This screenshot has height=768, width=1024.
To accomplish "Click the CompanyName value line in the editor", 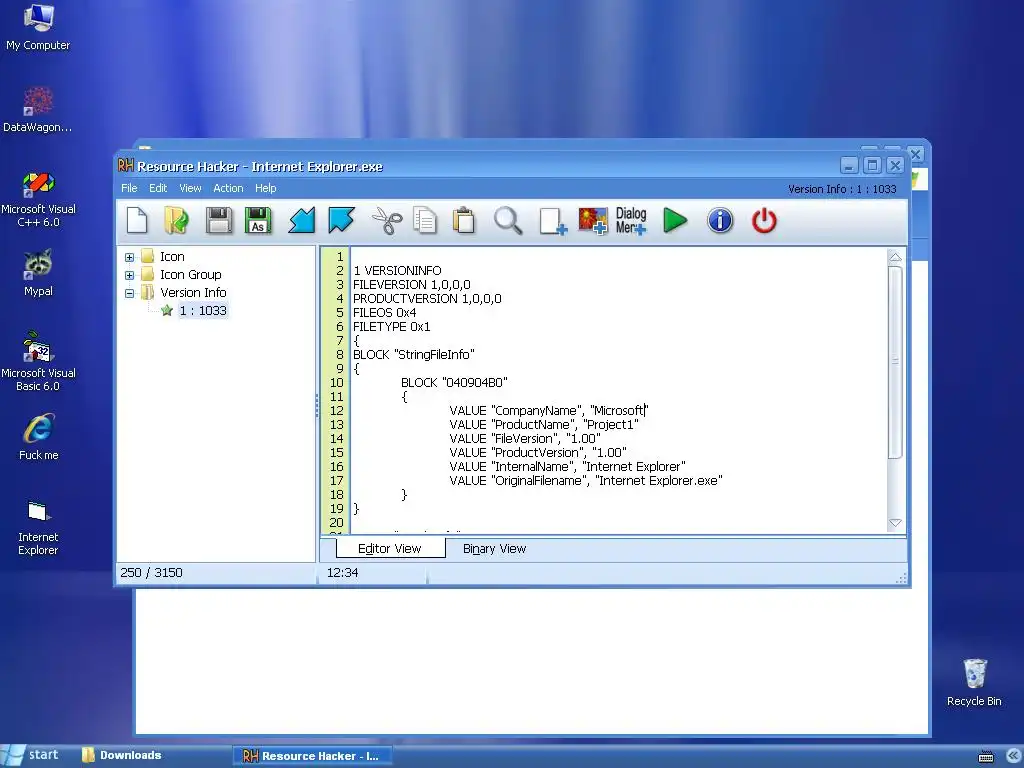I will pos(549,410).
